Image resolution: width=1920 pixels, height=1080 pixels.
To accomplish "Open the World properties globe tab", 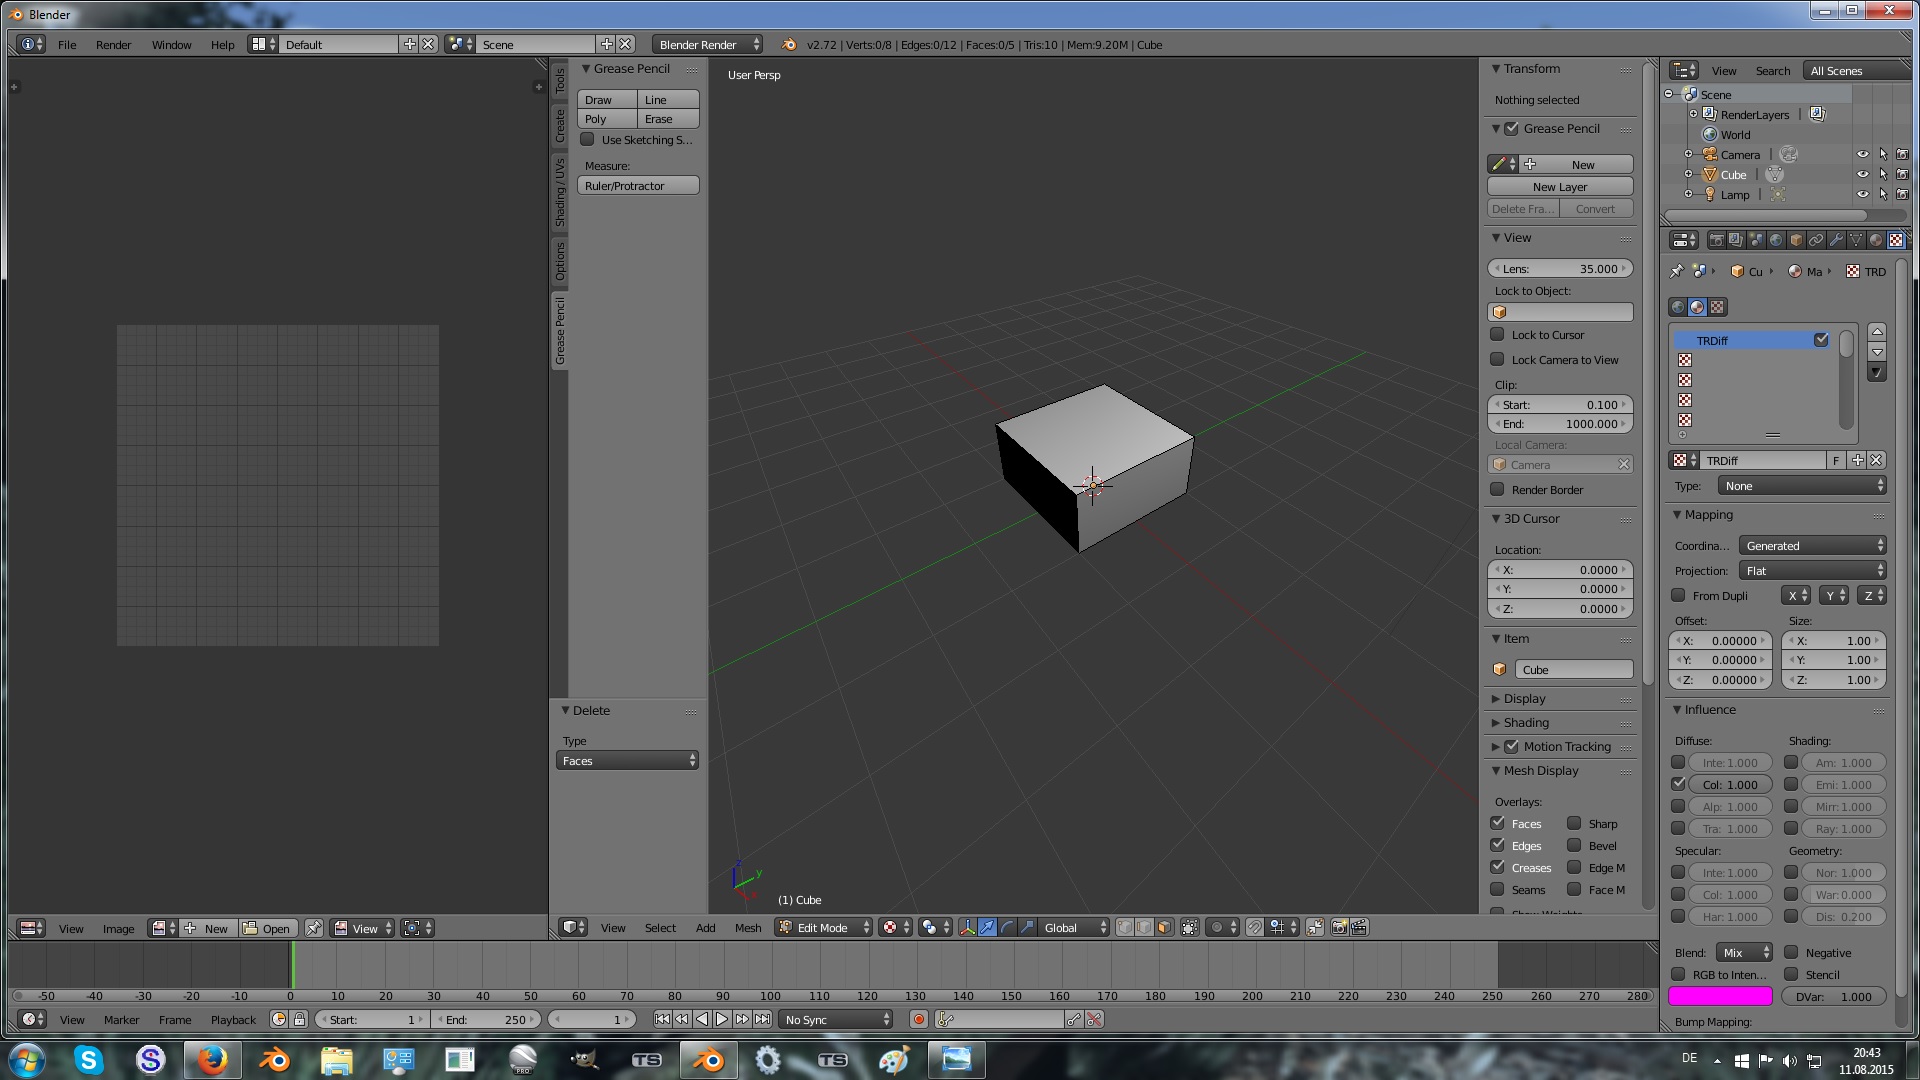I will (1776, 240).
